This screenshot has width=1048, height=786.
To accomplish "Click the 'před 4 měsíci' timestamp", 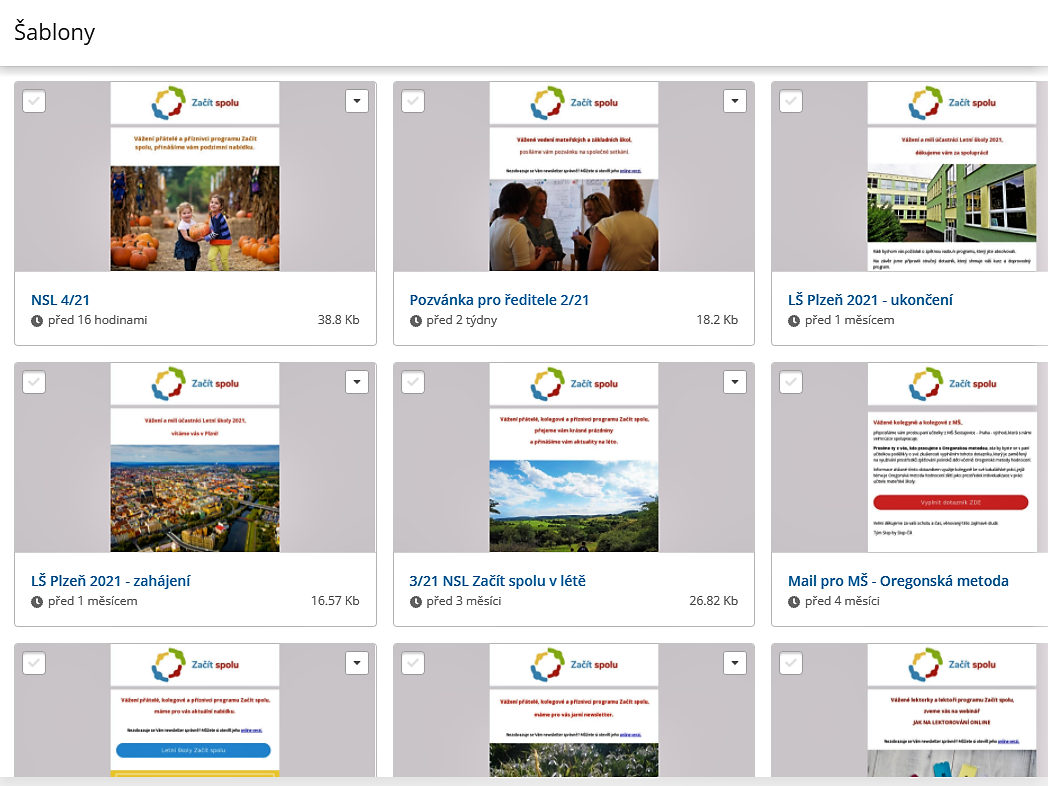I will (x=842, y=601).
